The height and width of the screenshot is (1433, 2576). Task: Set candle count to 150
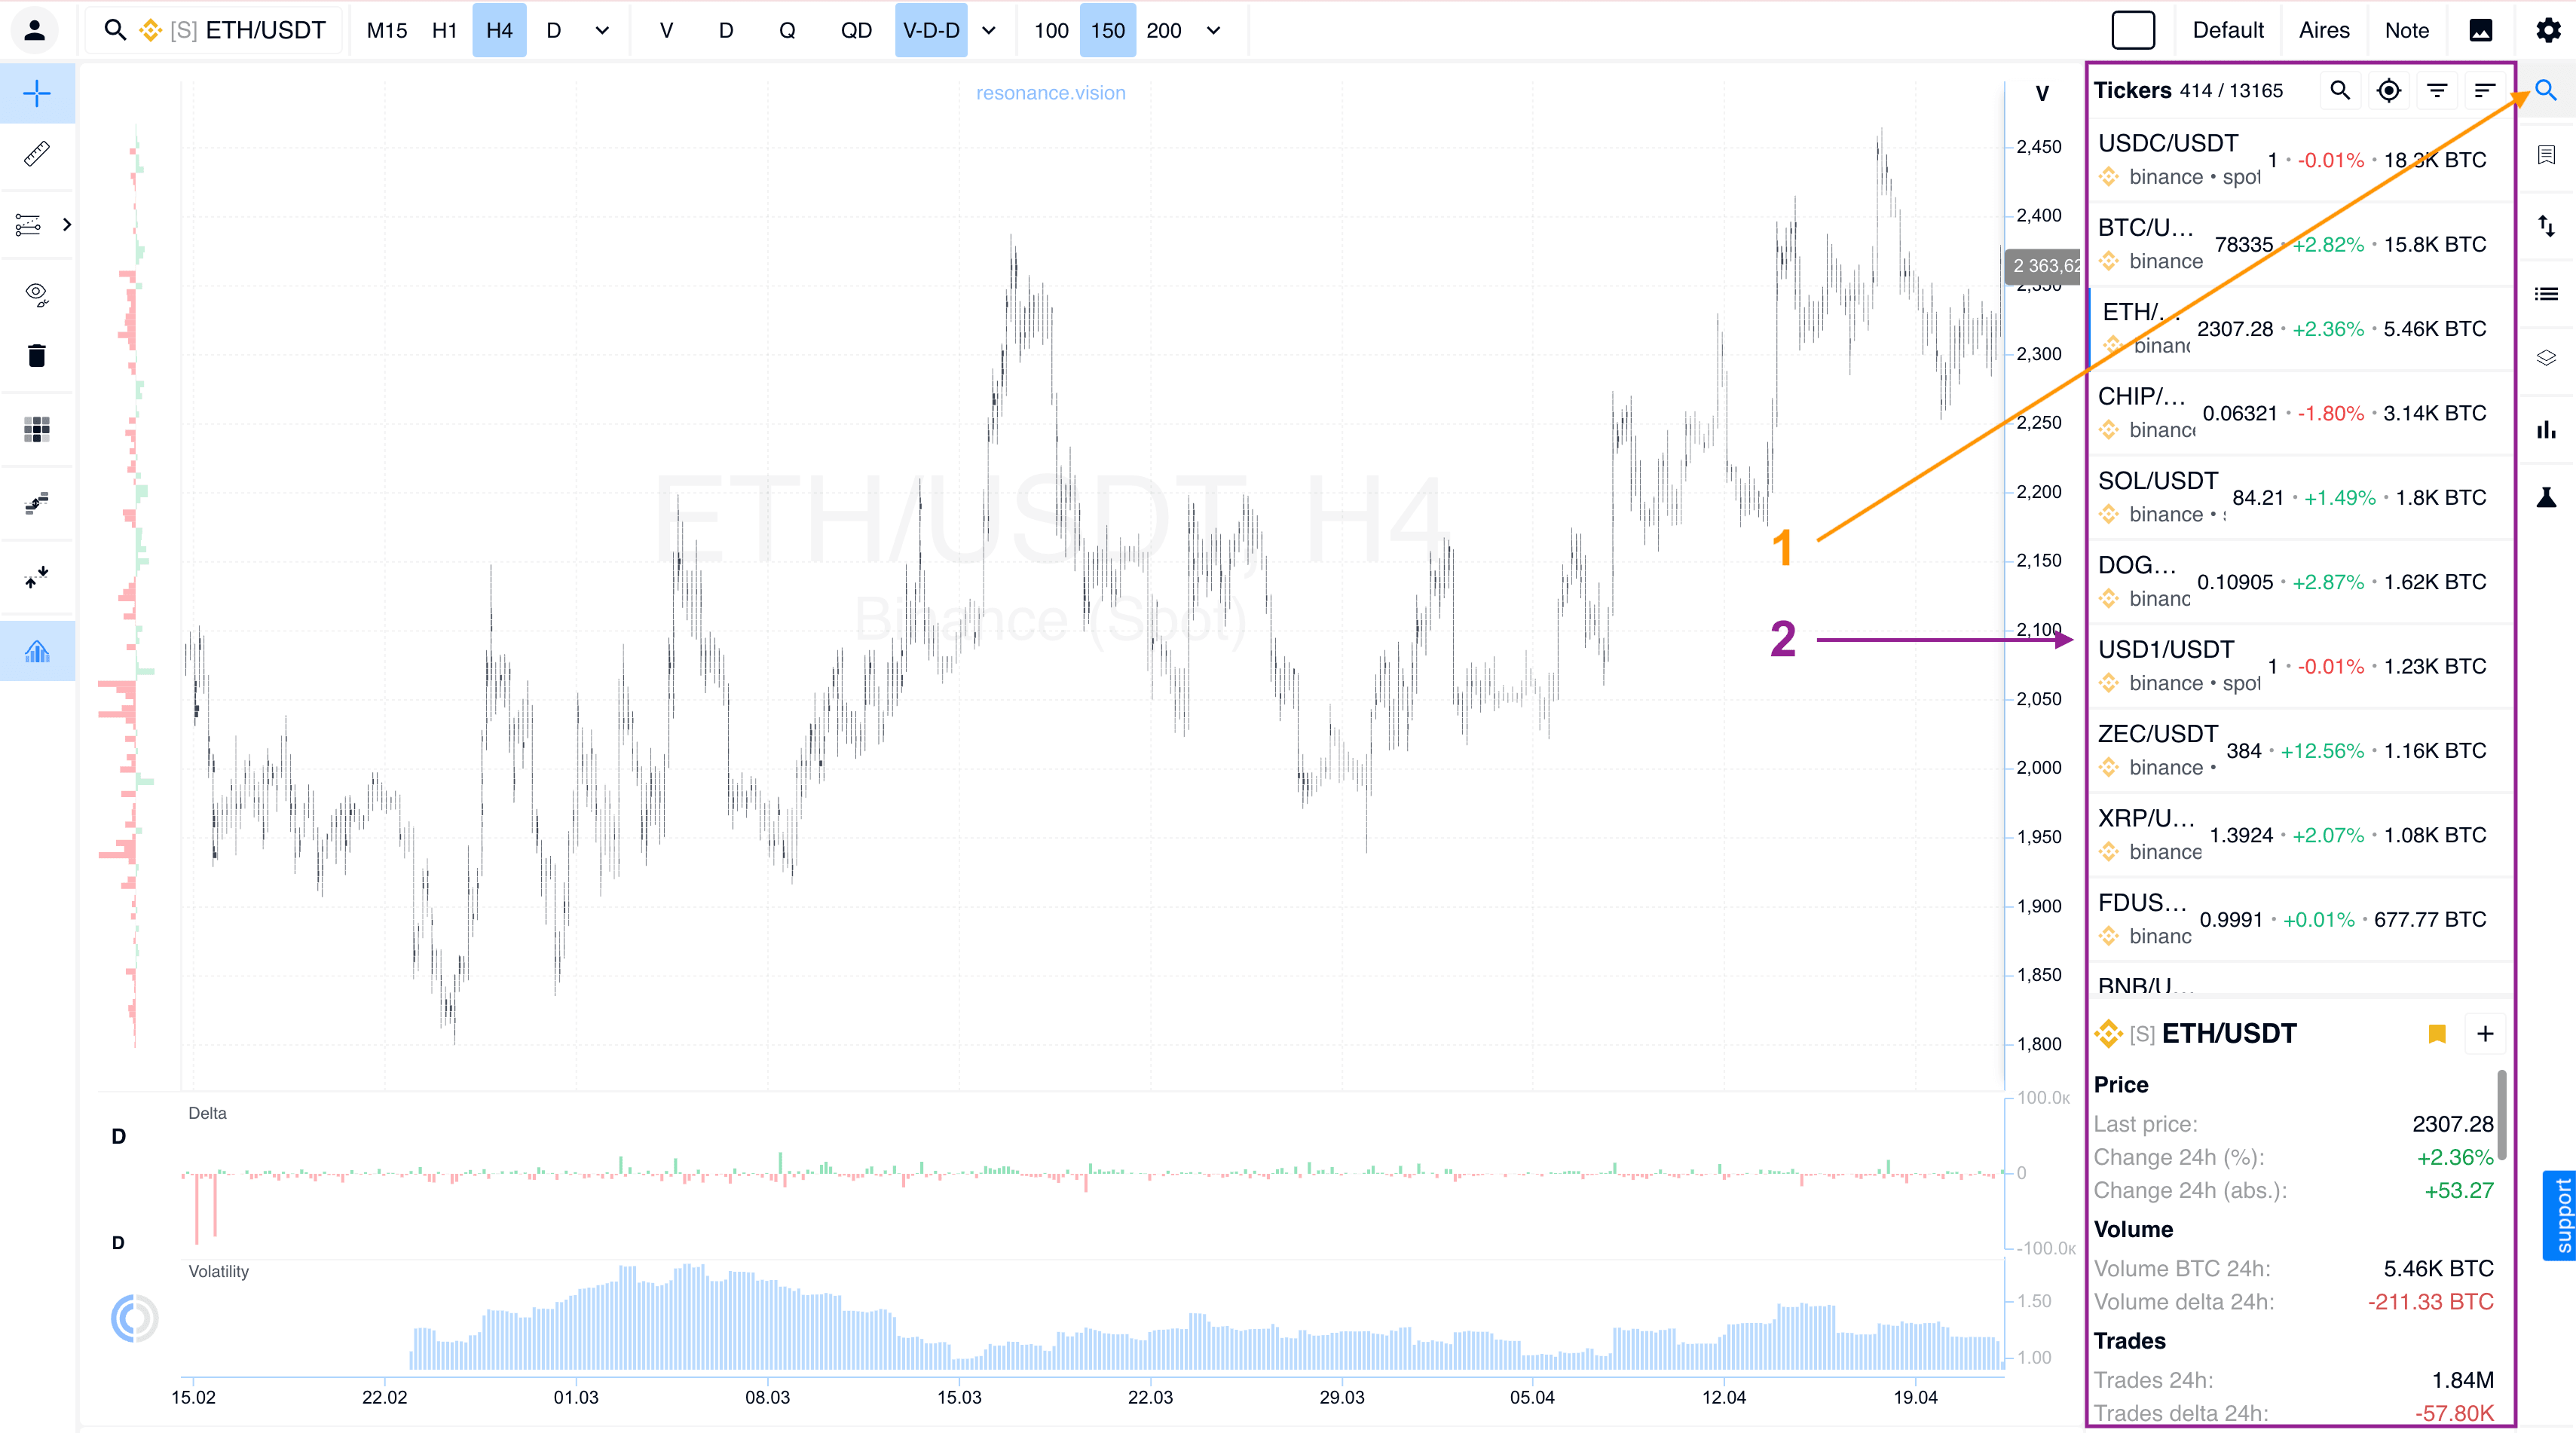click(x=1107, y=30)
